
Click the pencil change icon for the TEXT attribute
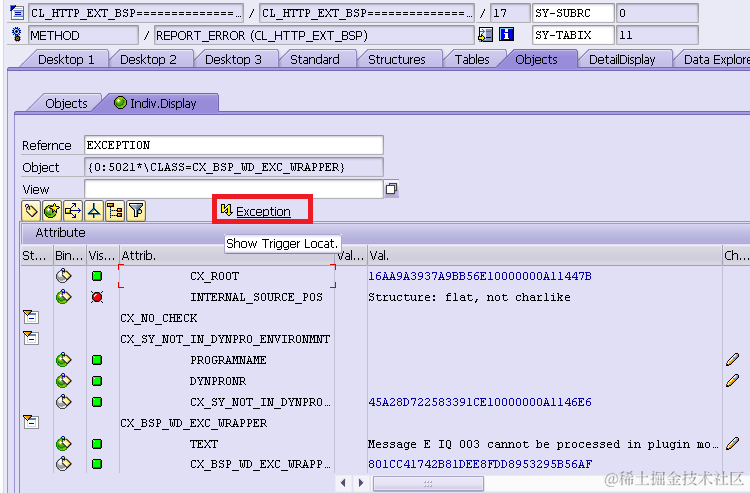click(x=732, y=444)
